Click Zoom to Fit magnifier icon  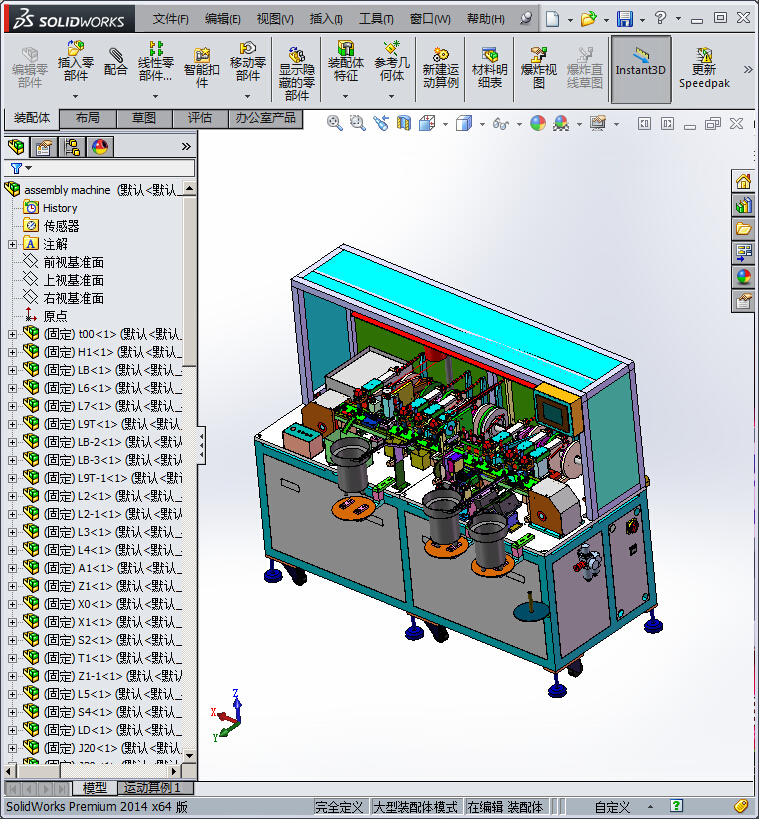tap(334, 123)
